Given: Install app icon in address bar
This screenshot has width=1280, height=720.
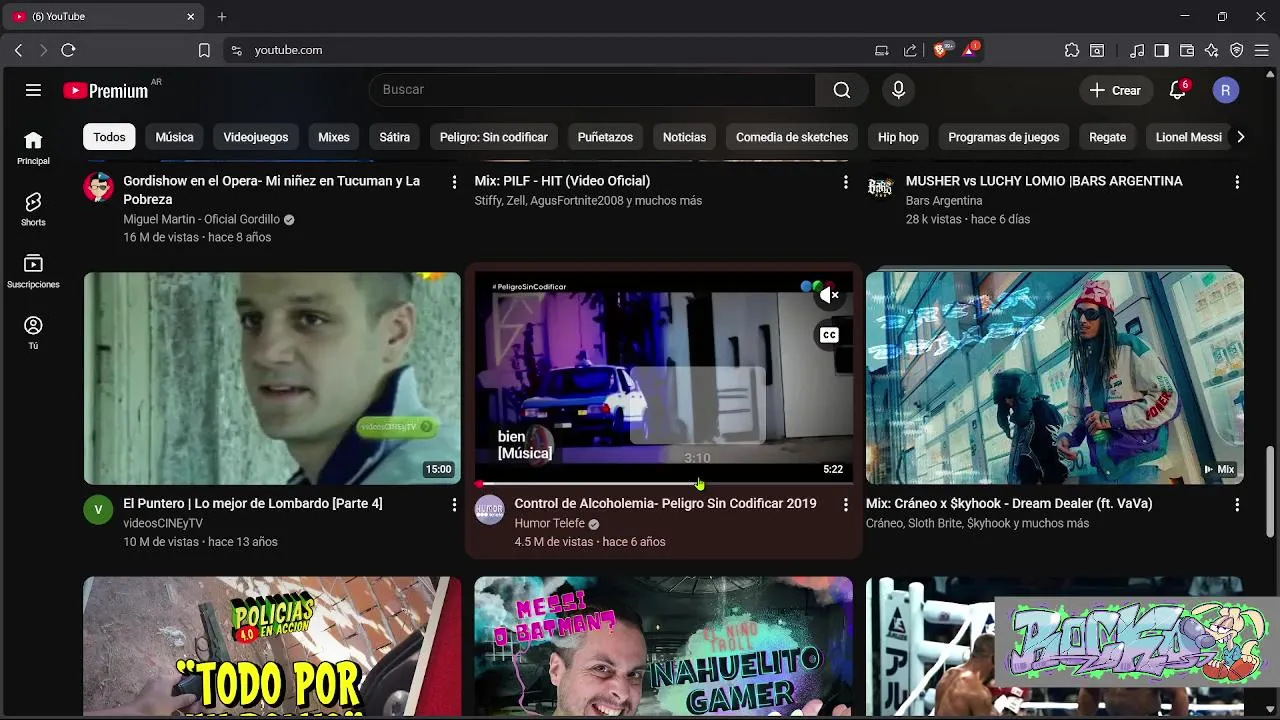Looking at the screenshot, I should (882, 50).
